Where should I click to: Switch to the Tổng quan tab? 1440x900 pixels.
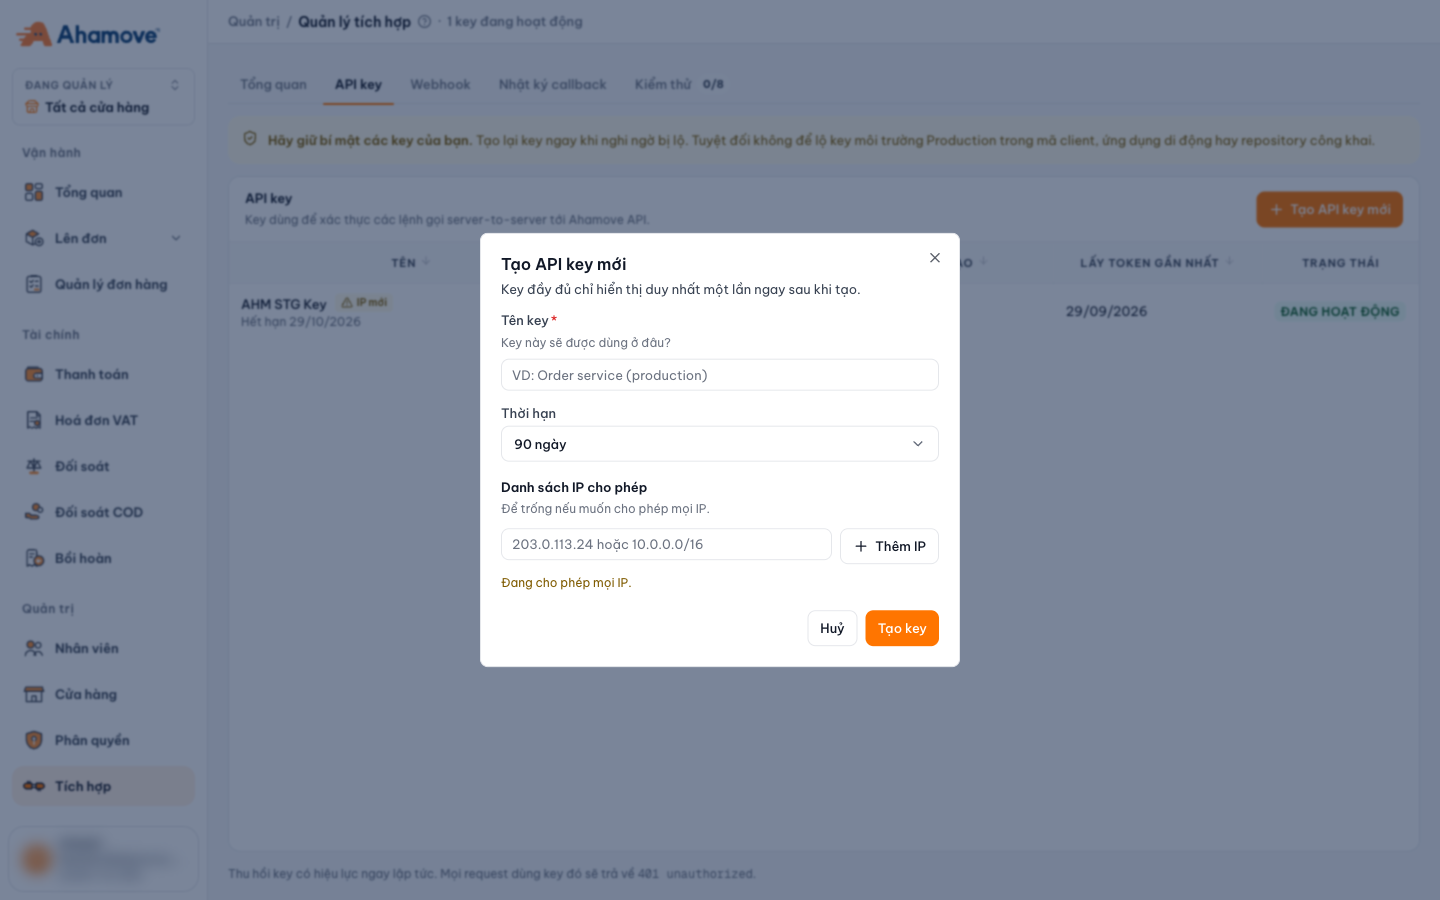[273, 84]
